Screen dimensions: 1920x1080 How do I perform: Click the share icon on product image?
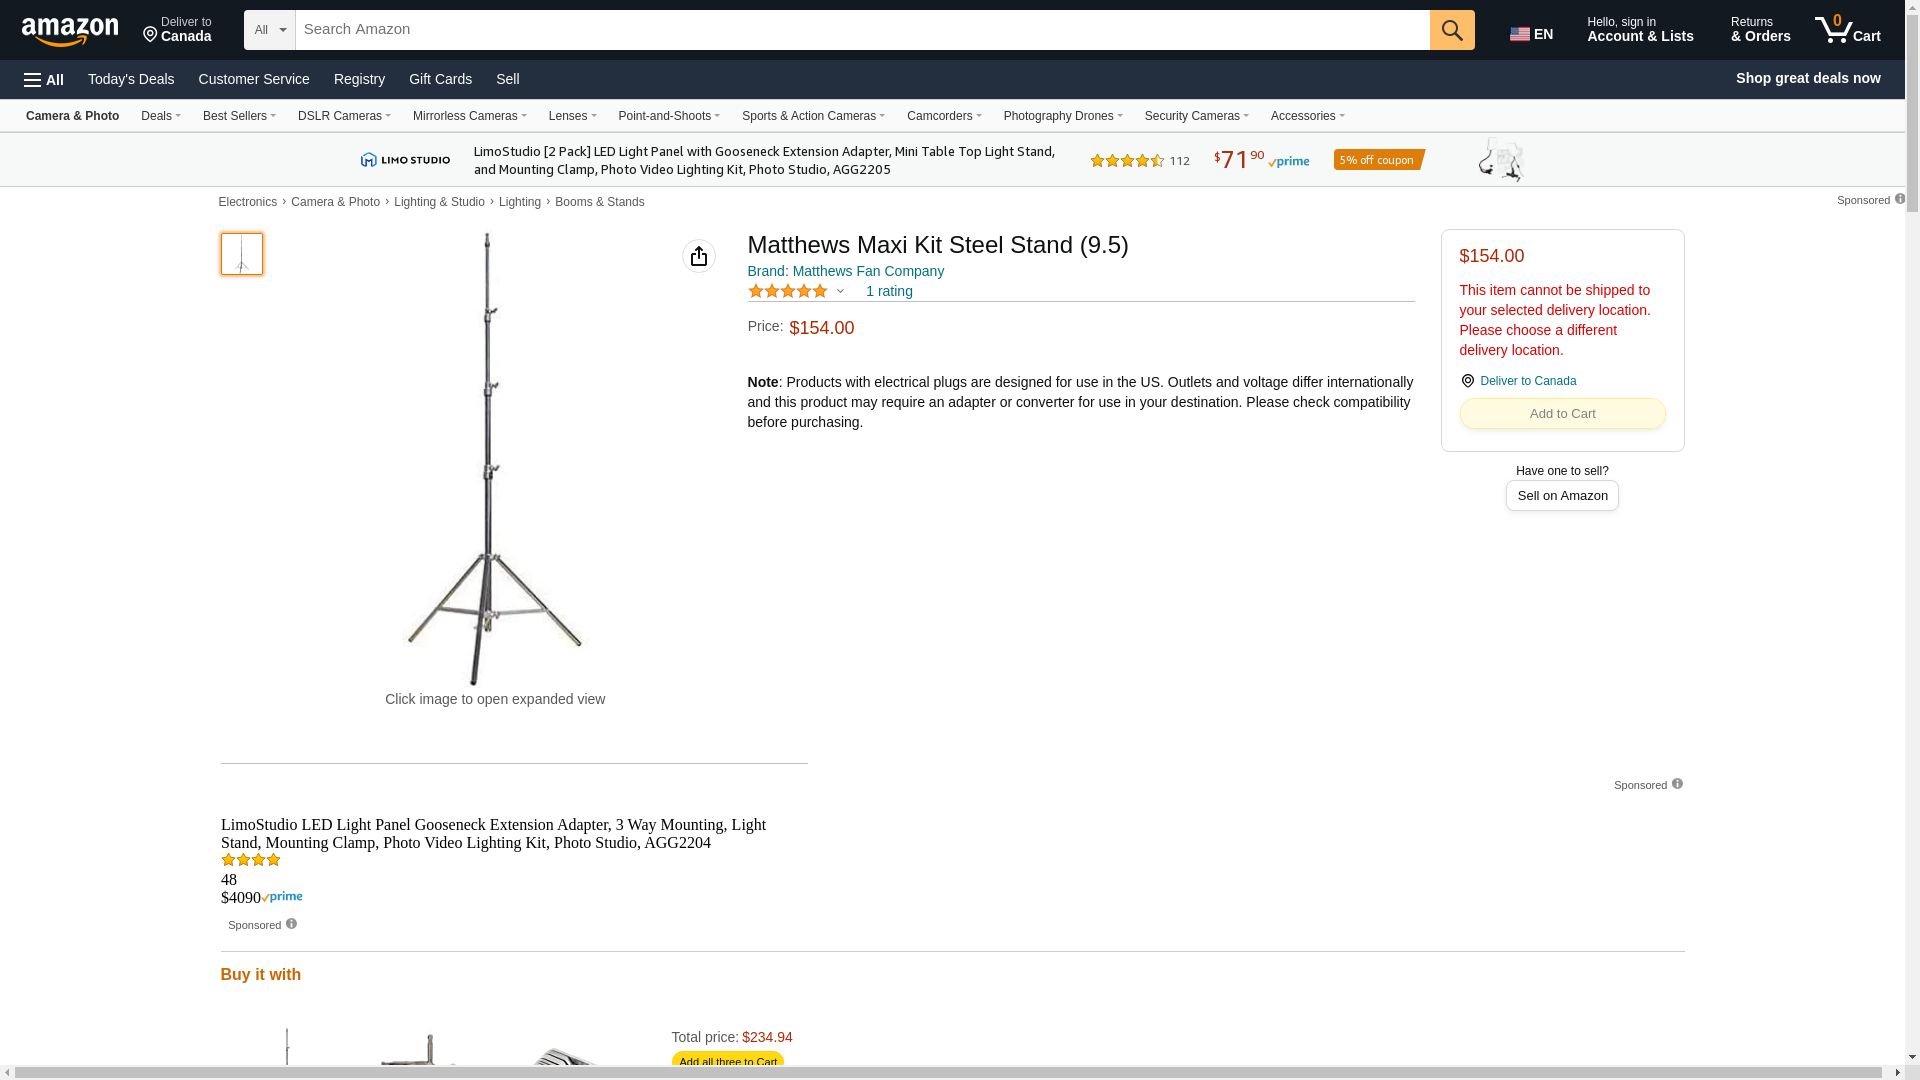[x=699, y=256]
